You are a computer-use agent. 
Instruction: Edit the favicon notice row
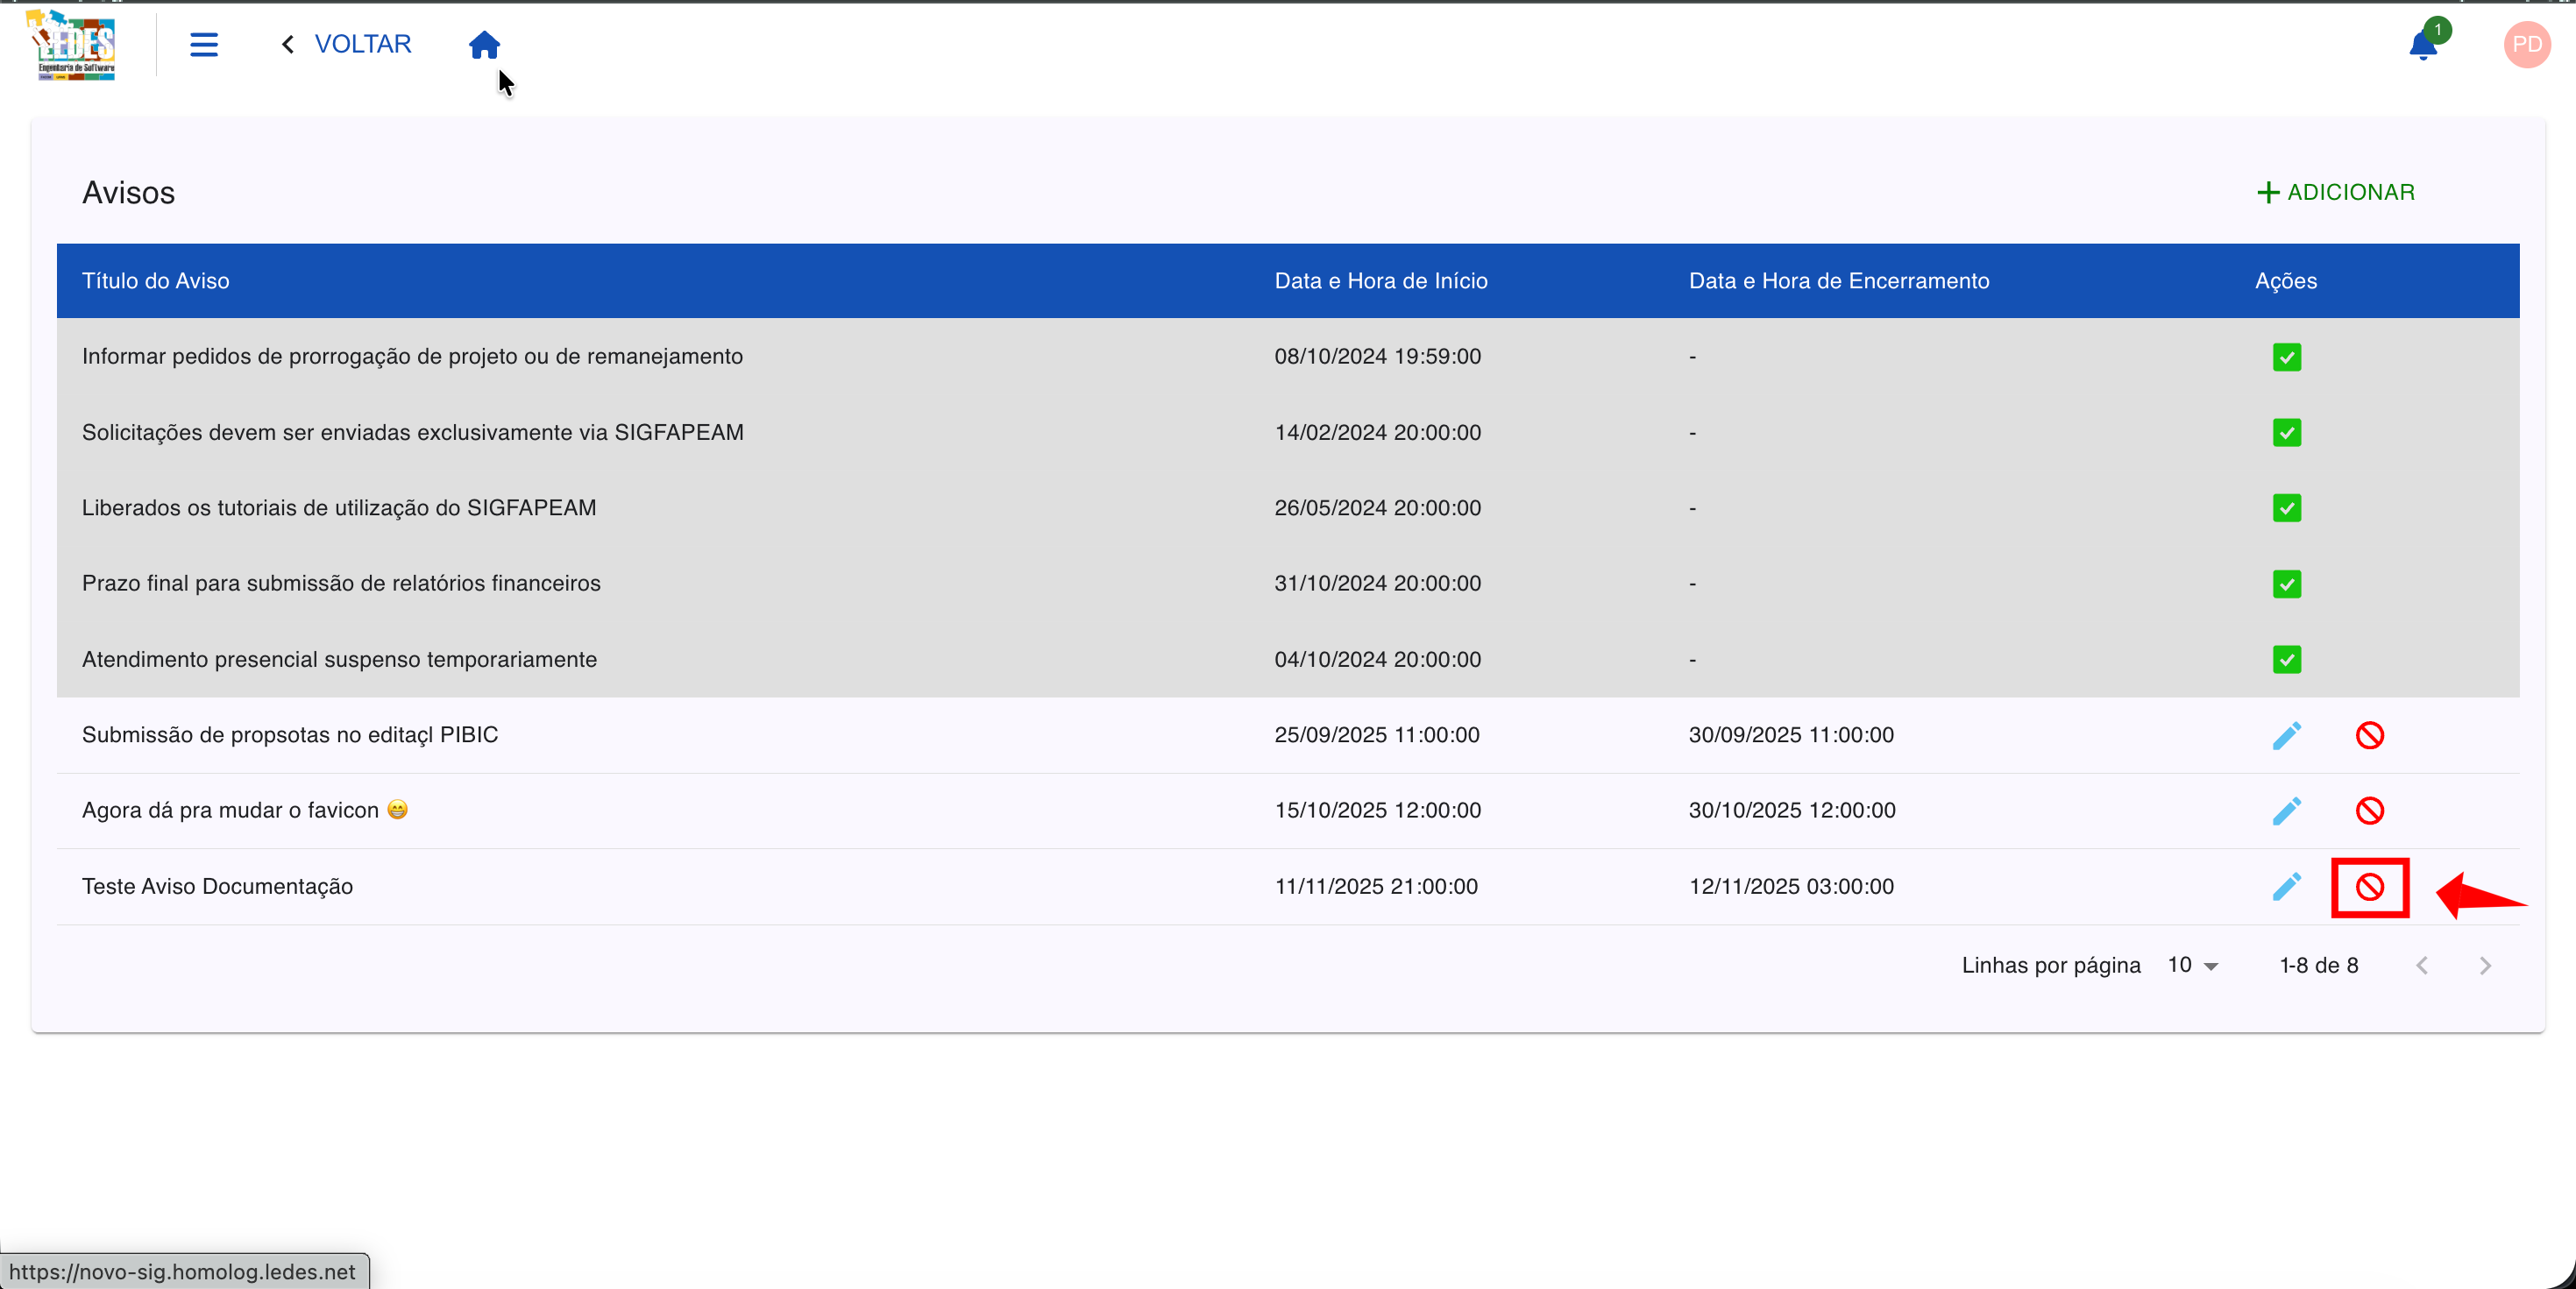[x=2286, y=810]
